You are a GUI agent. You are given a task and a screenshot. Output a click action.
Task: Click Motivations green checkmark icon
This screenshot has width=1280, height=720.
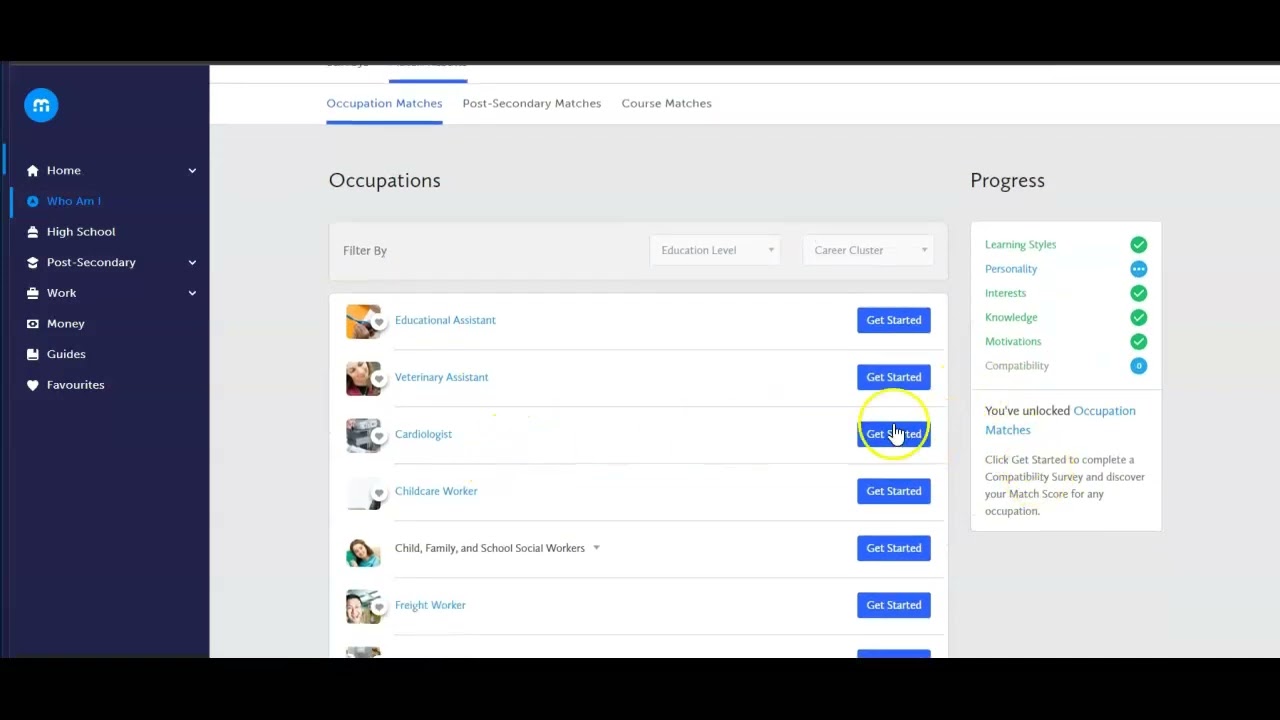point(1138,342)
